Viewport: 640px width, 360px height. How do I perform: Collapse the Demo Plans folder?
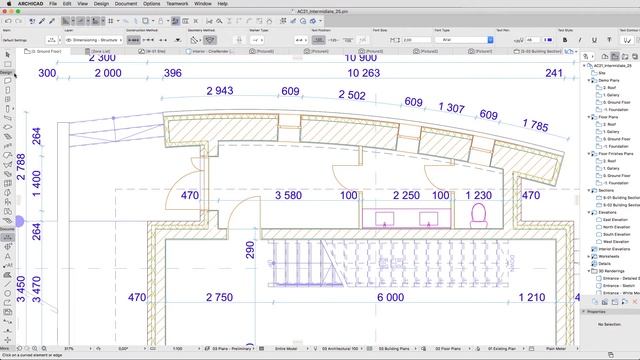click(589, 80)
